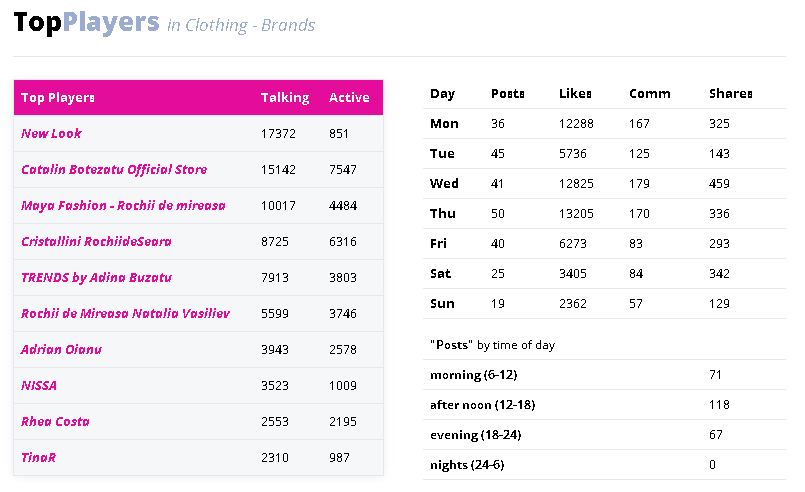The image size is (805, 492).
Task: Open the New Look brand link
Action: 51,134
